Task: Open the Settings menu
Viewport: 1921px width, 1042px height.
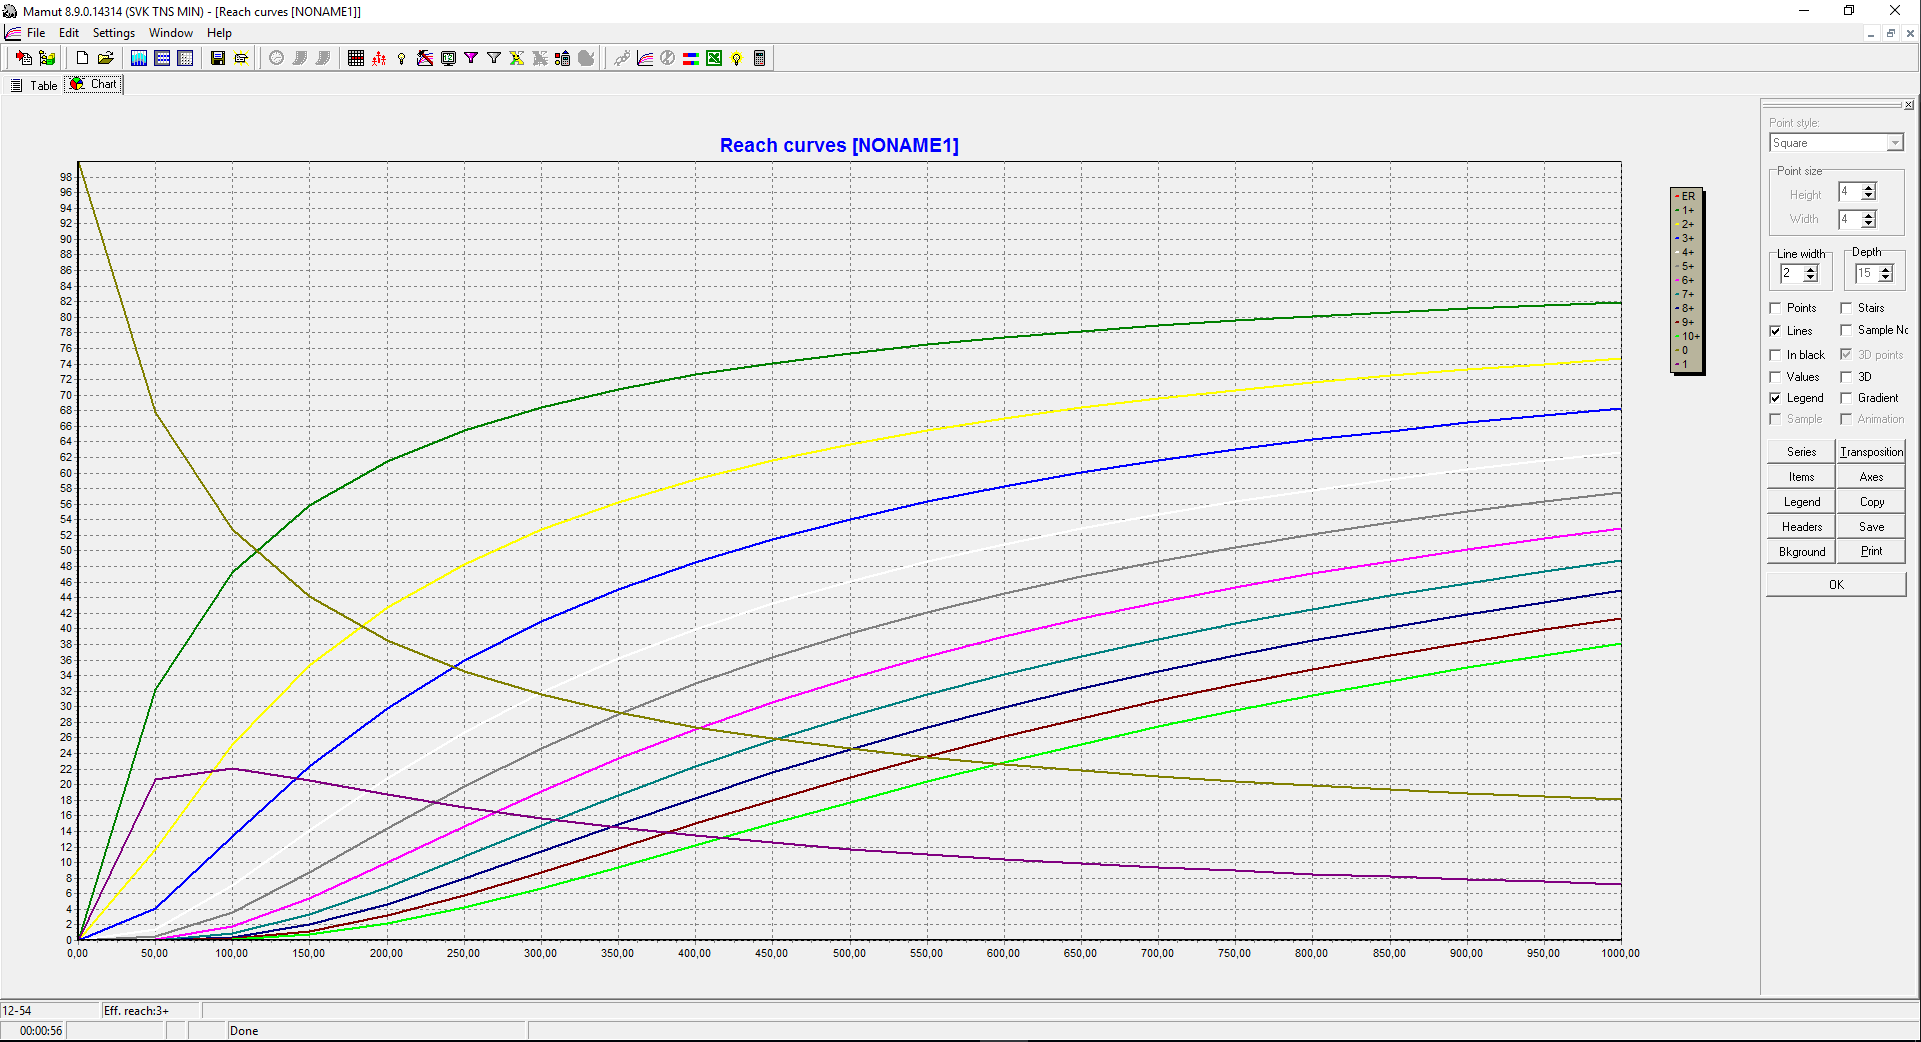Action: click(114, 33)
